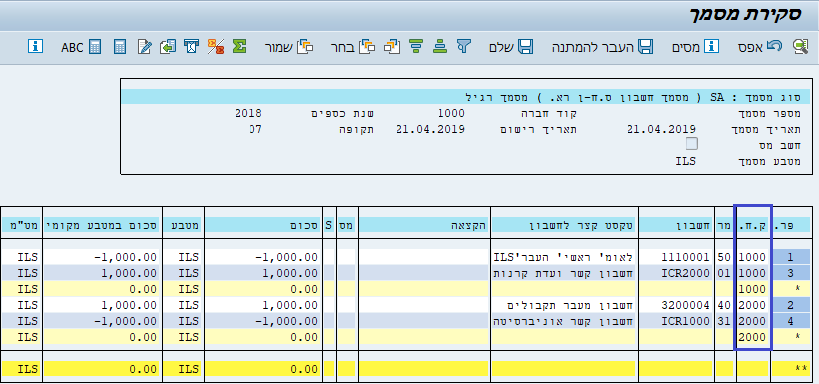
Task: Click the filter funnel icon
Action: click(464, 46)
